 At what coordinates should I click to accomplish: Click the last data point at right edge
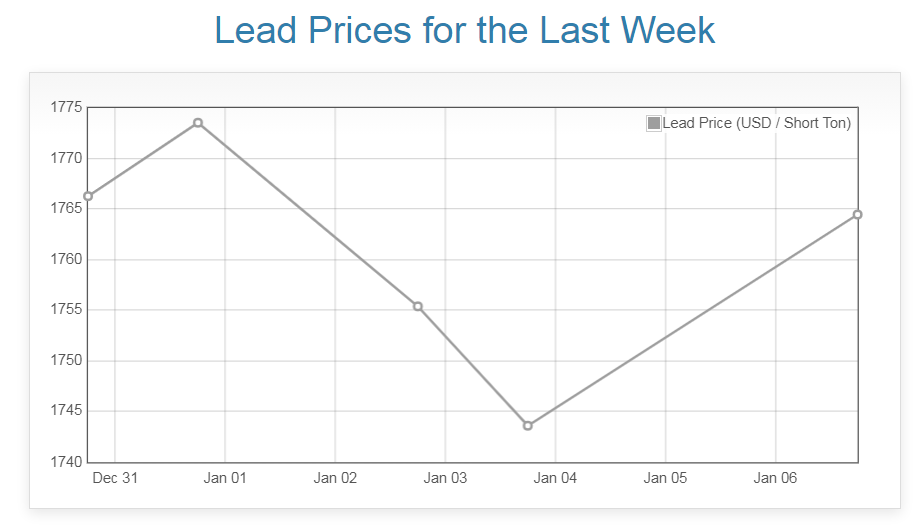[x=858, y=215]
